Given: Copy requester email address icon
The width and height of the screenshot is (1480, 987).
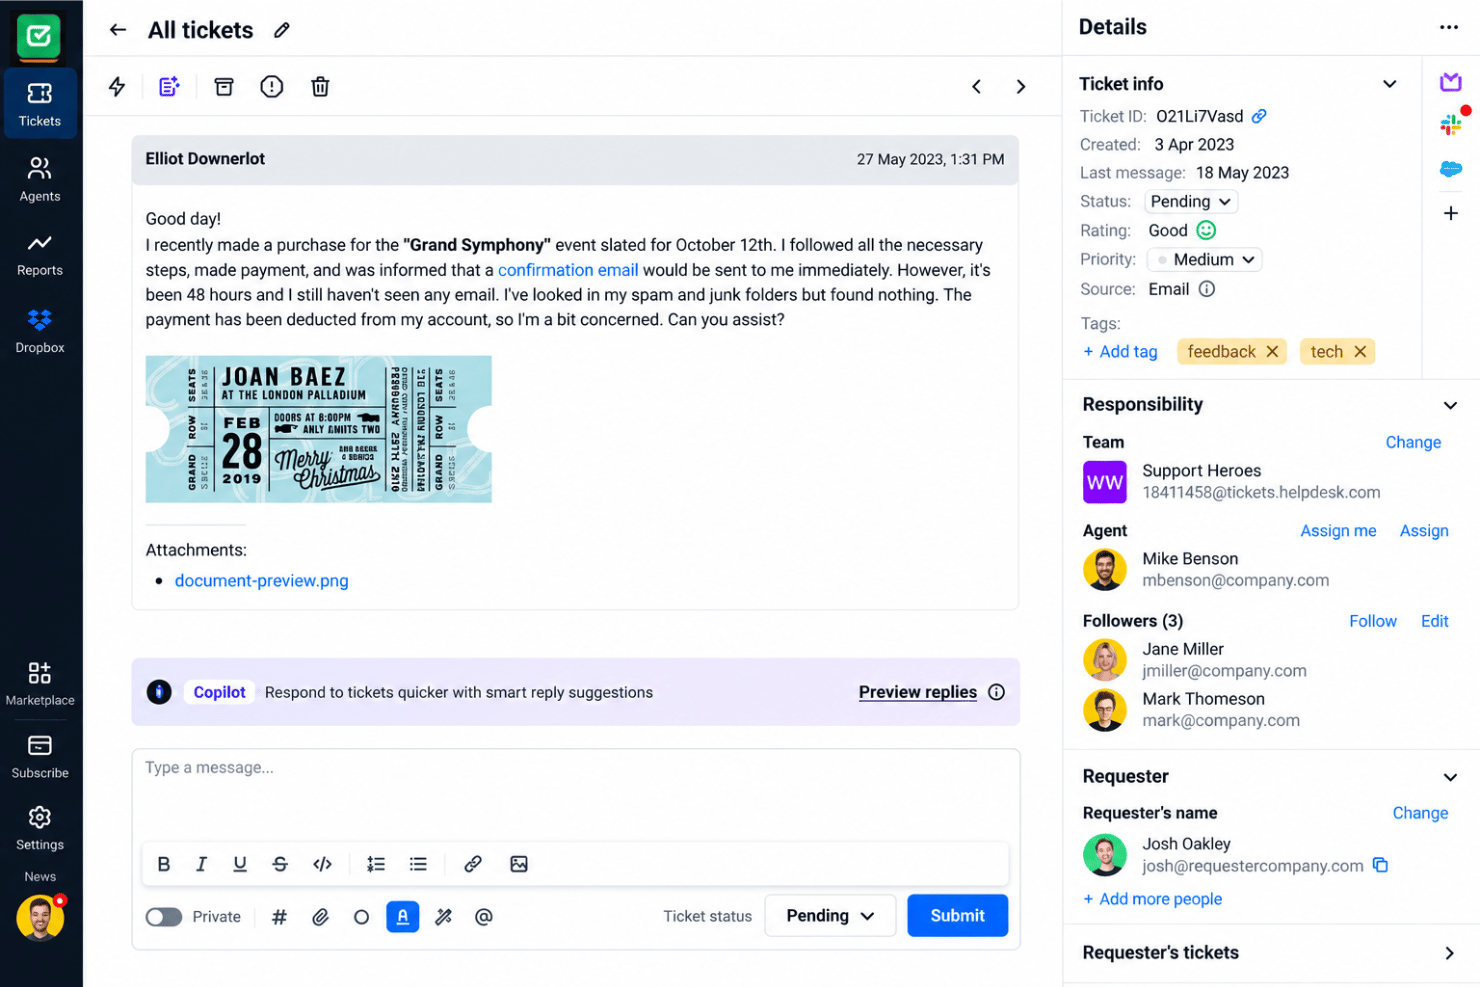Looking at the screenshot, I should tap(1380, 866).
